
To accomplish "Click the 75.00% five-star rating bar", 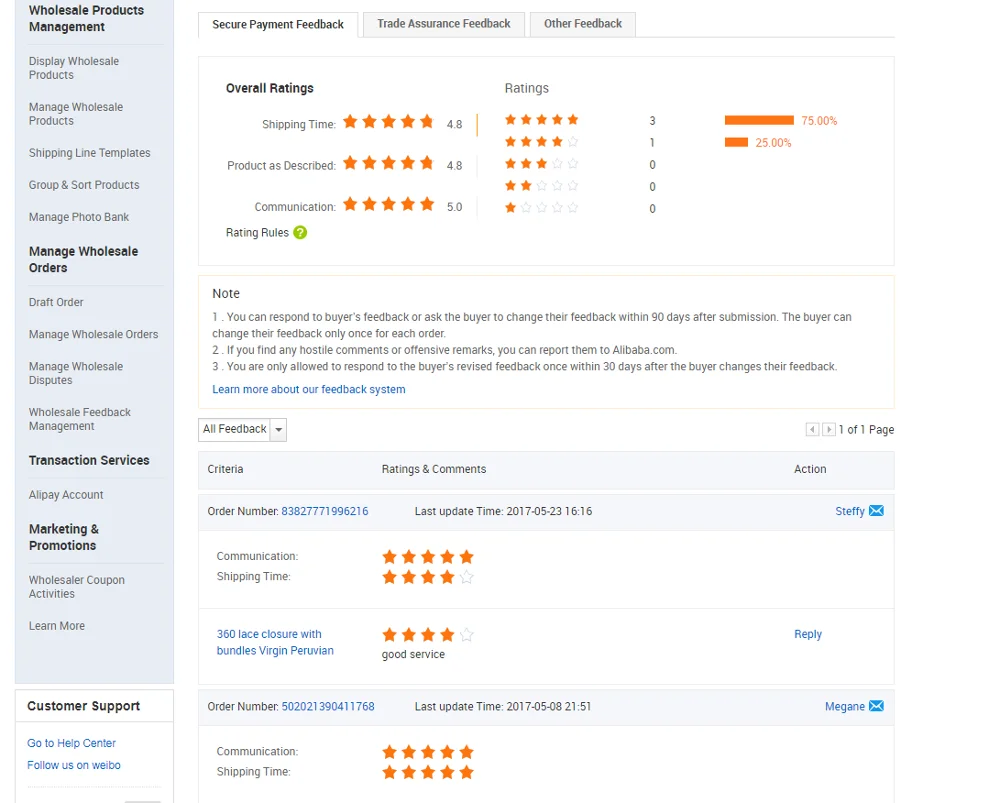I will click(759, 121).
